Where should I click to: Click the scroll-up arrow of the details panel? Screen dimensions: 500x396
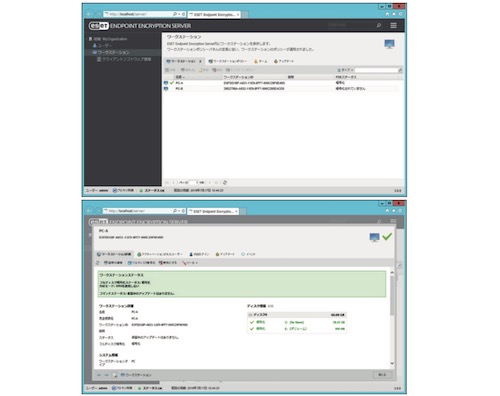(392, 273)
